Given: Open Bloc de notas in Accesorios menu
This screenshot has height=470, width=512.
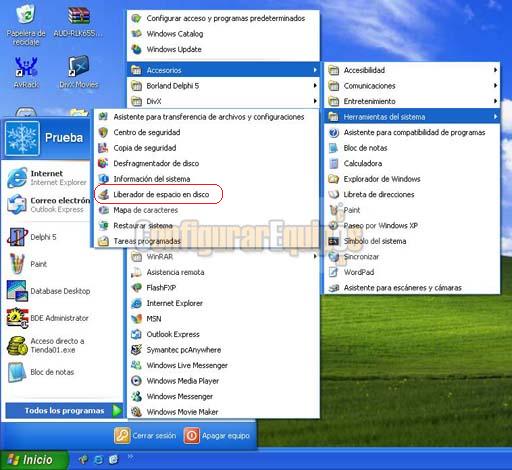Looking at the screenshot, I should click(x=412, y=148).
